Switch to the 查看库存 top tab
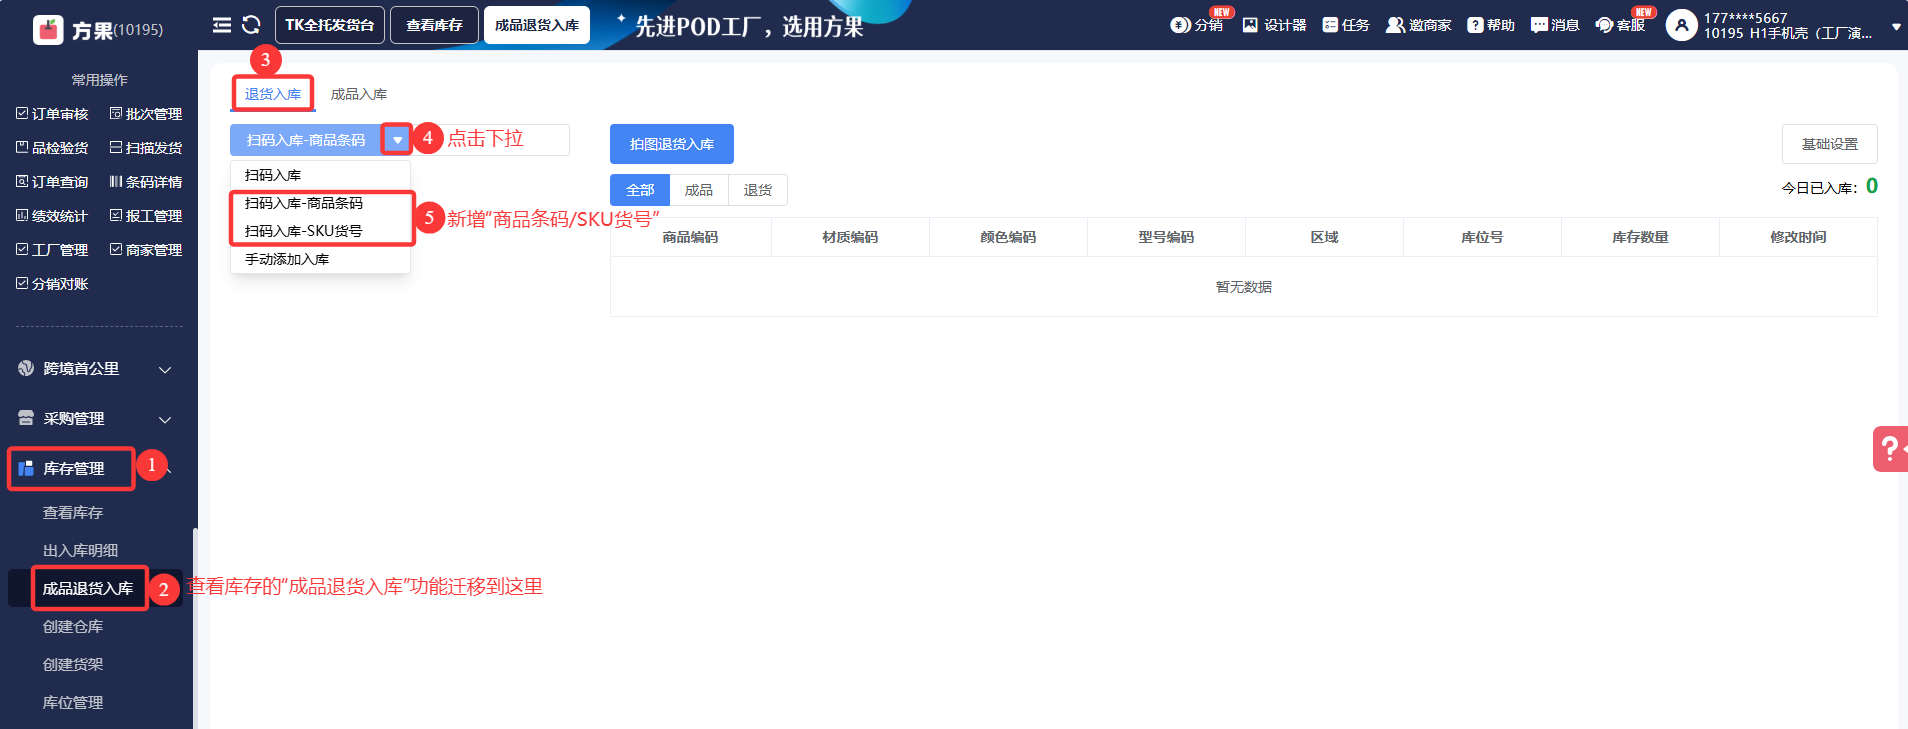The width and height of the screenshot is (1908, 729). [x=434, y=25]
